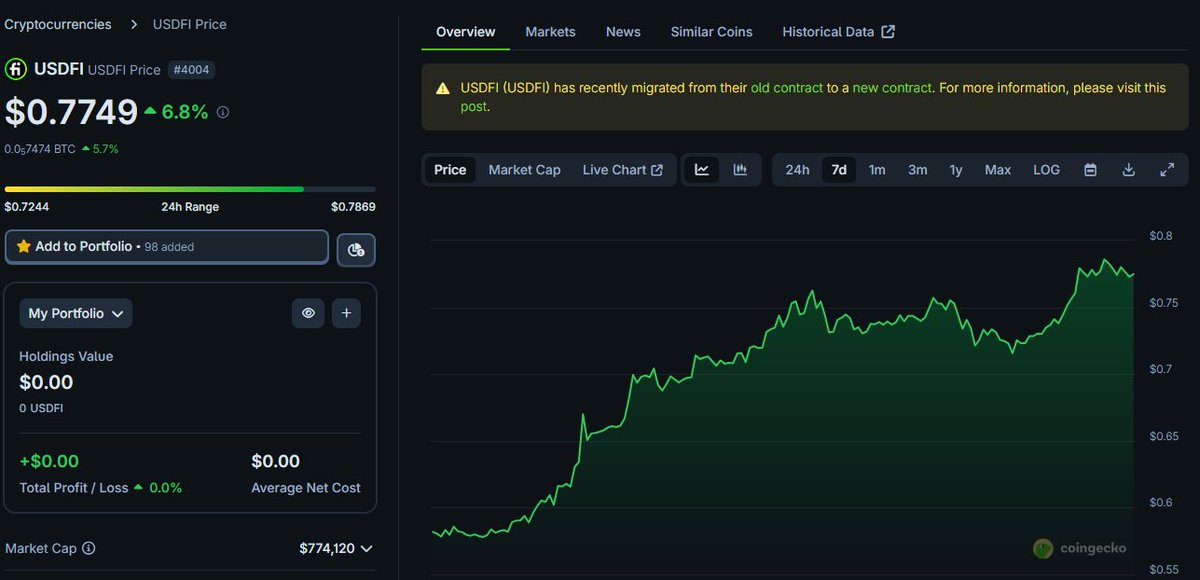This screenshot has height=580, width=1200.
Task: Select the Price chart toggle
Action: [x=450, y=170]
